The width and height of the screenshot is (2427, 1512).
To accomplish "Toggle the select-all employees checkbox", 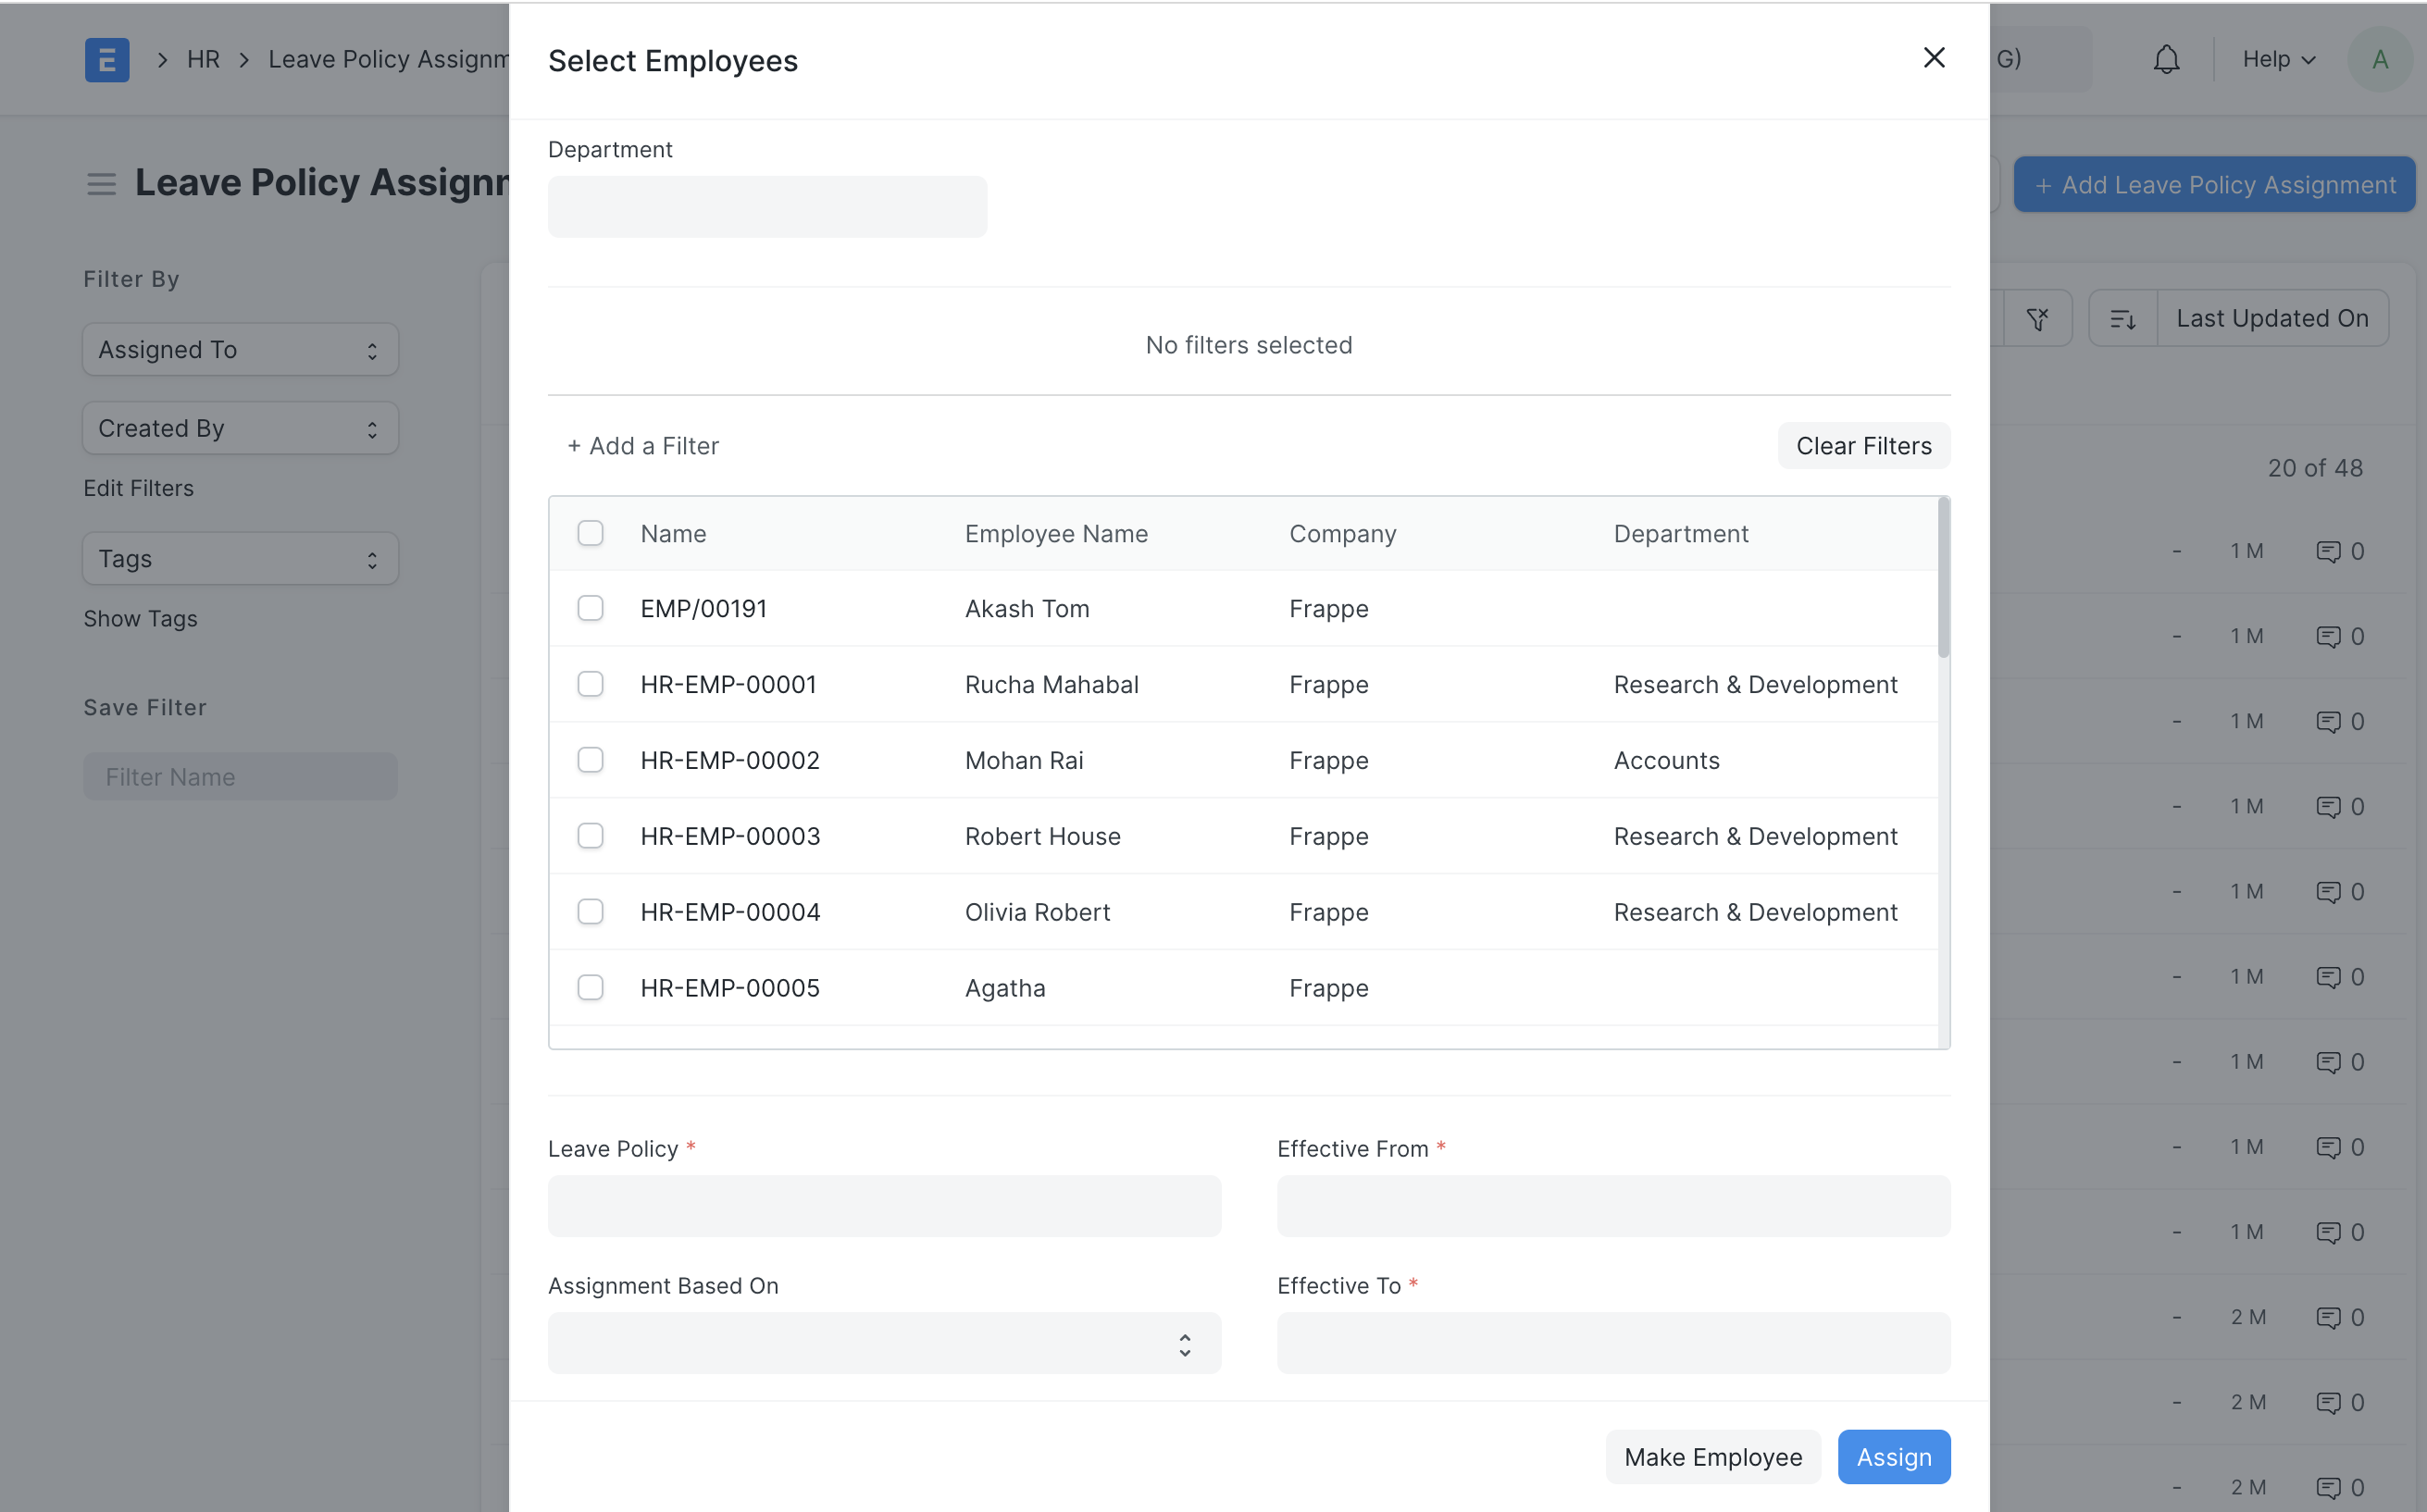I will click(590, 533).
